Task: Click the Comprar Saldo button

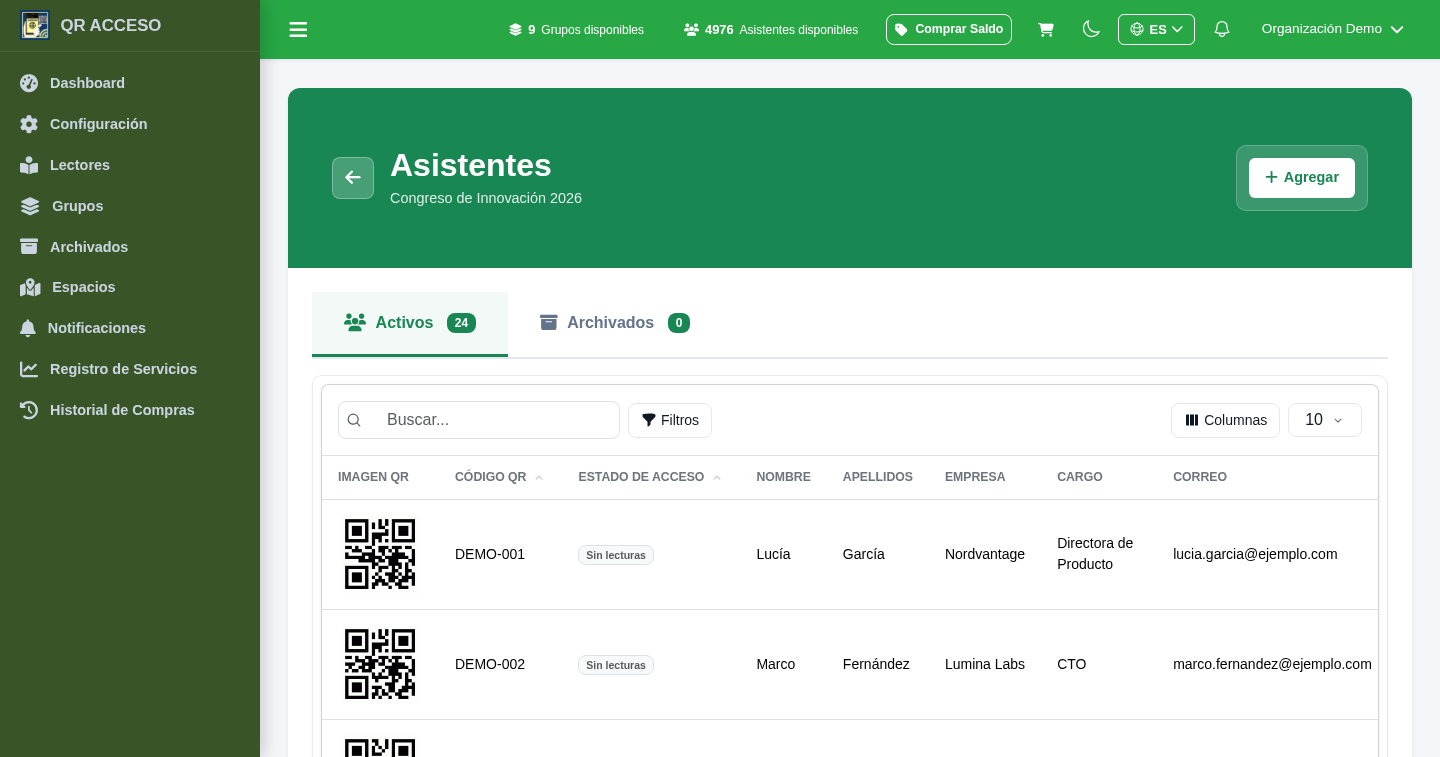Action: pyautogui.click(x=949, y=29)
